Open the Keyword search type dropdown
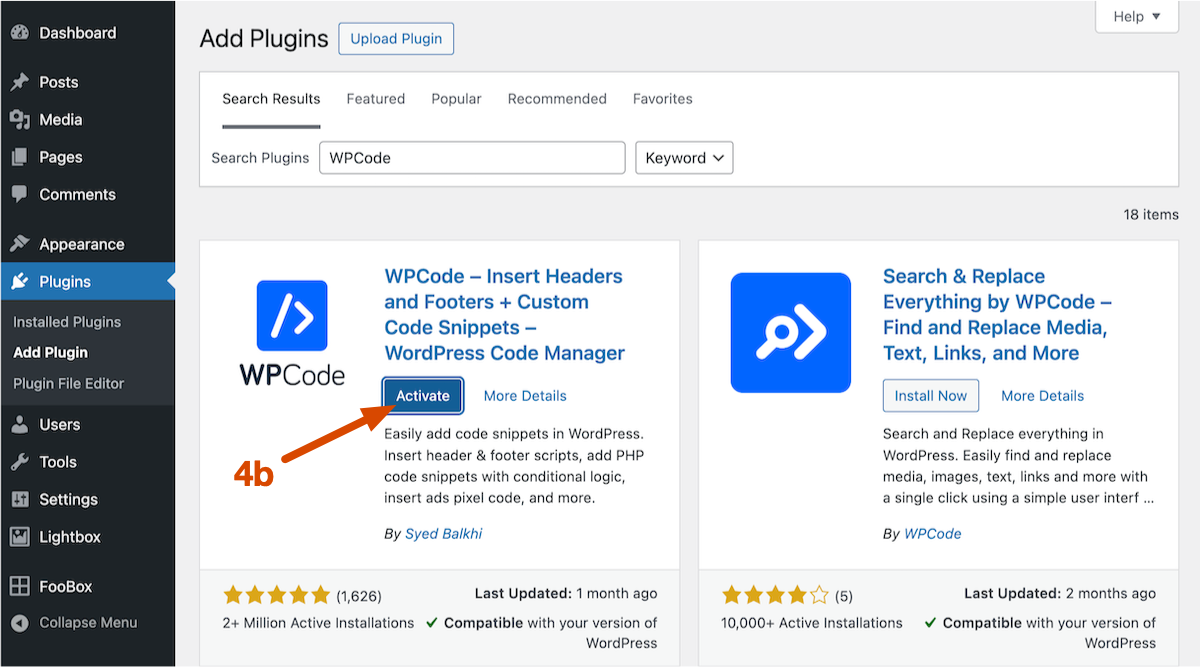This screenshot has height=667, width=1201. [684, 158]
